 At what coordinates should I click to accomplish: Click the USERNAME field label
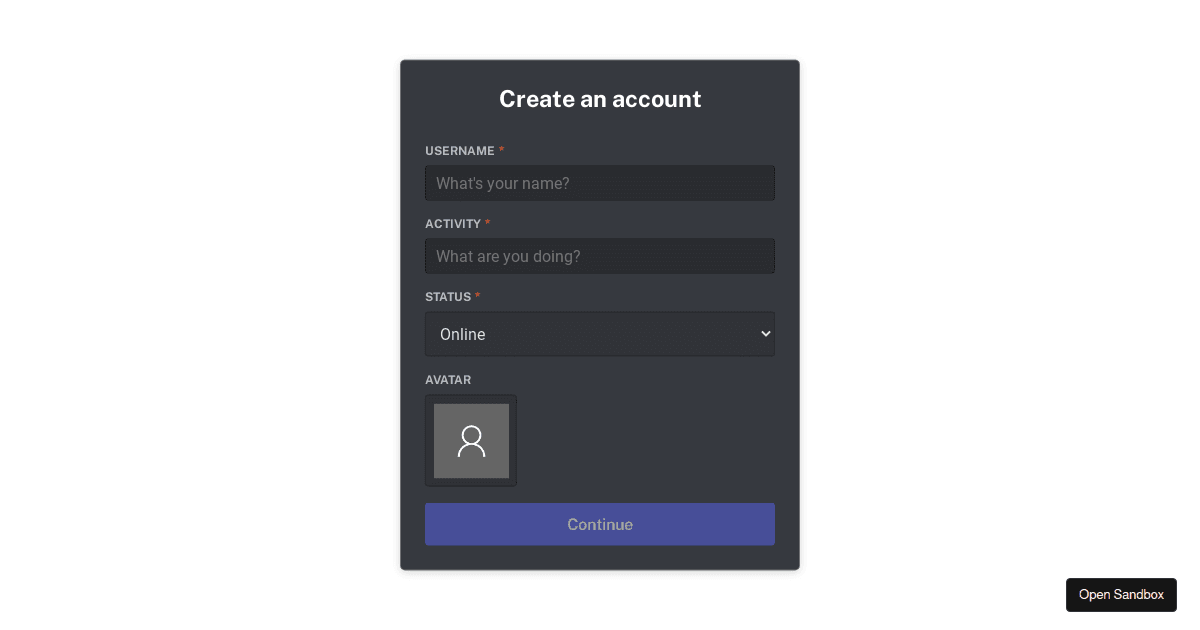click(x=460, y=150)
